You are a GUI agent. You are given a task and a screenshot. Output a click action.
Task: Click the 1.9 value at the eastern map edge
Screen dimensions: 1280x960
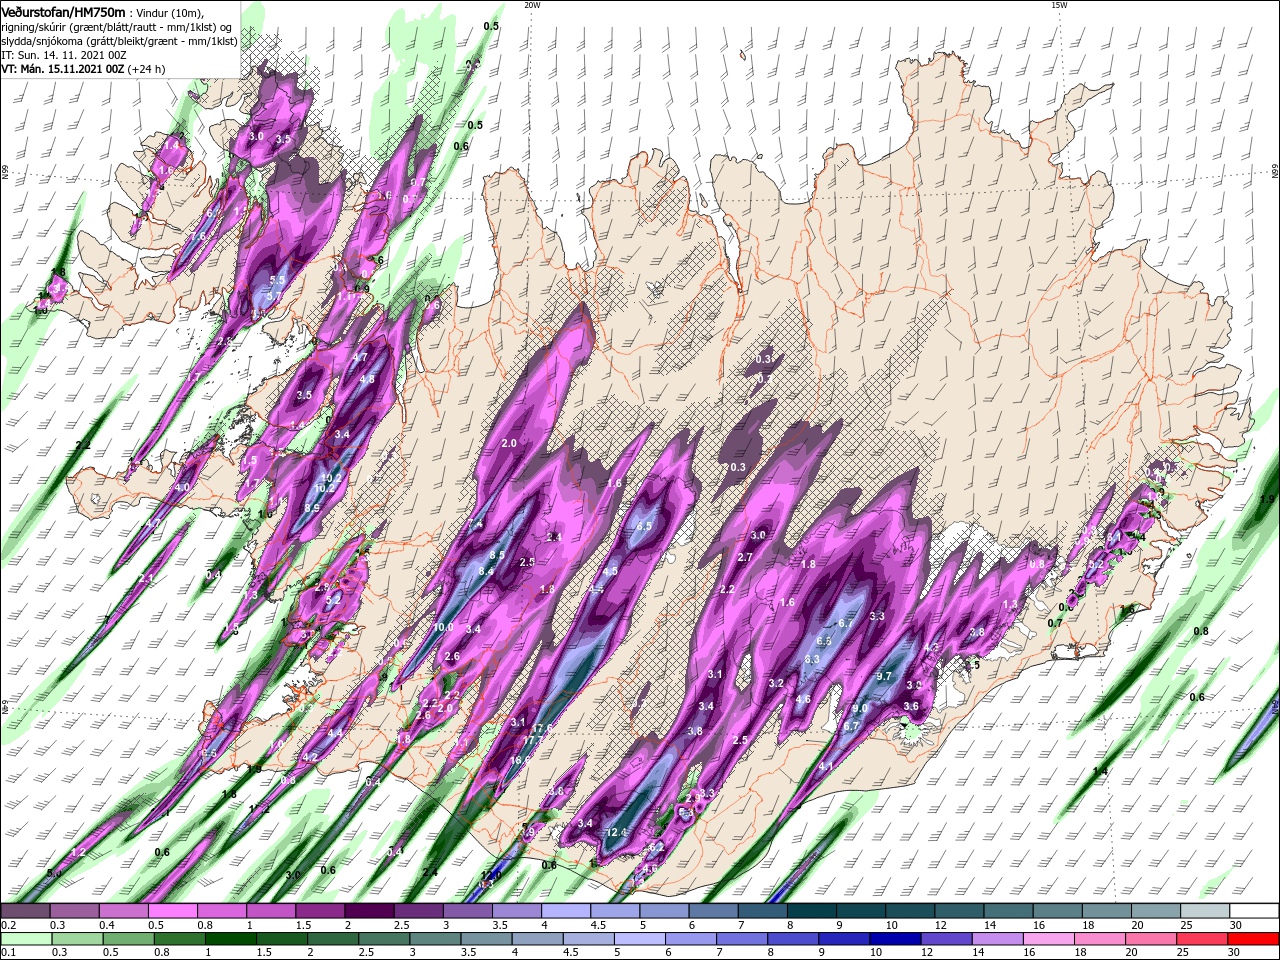[1268, 499]
